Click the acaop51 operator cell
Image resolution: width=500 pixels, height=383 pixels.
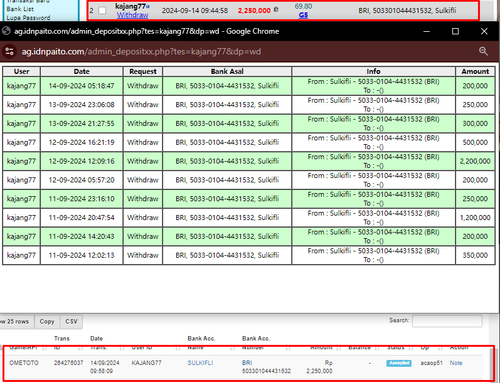pyautogui.click(x=431, y=363)
